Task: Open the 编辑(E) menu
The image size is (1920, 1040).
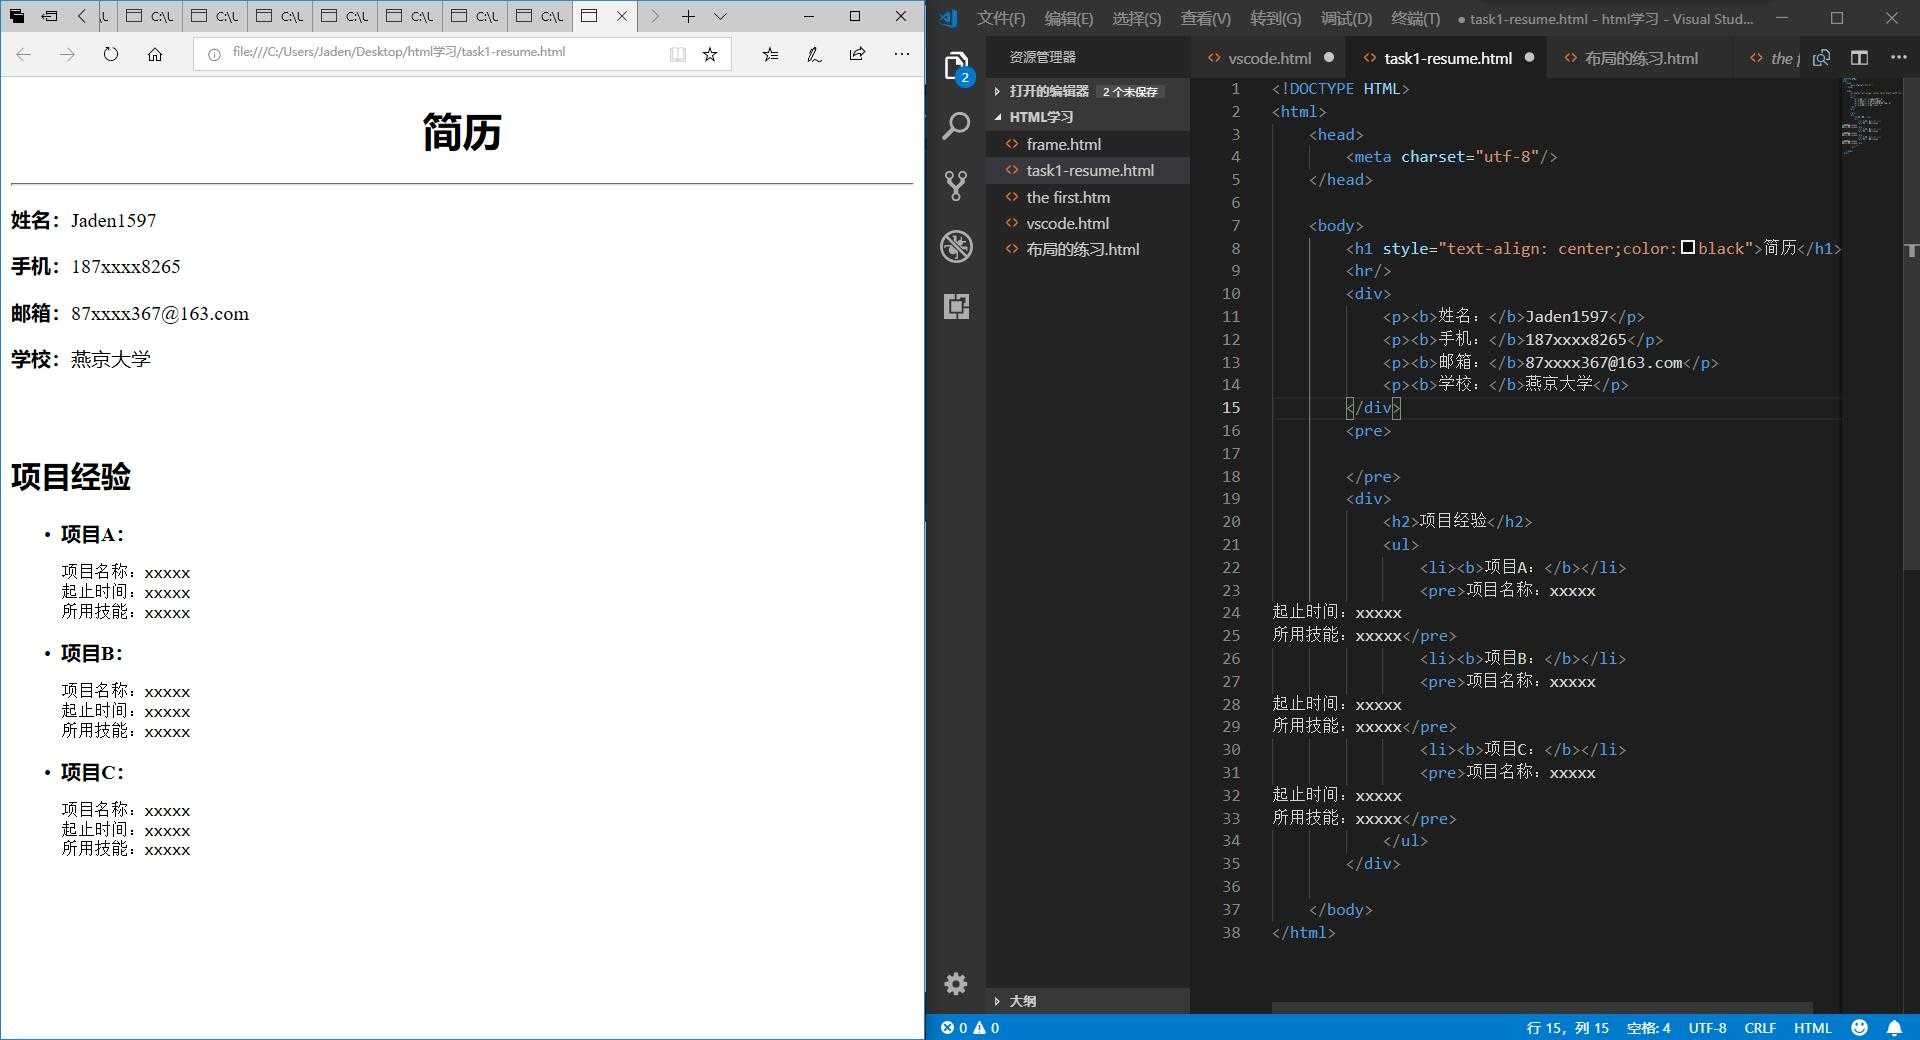Action: [1069, 18]
